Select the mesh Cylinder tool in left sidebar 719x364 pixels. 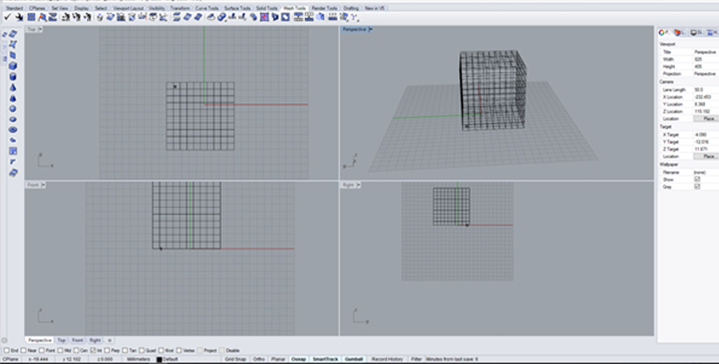point(13,77)
